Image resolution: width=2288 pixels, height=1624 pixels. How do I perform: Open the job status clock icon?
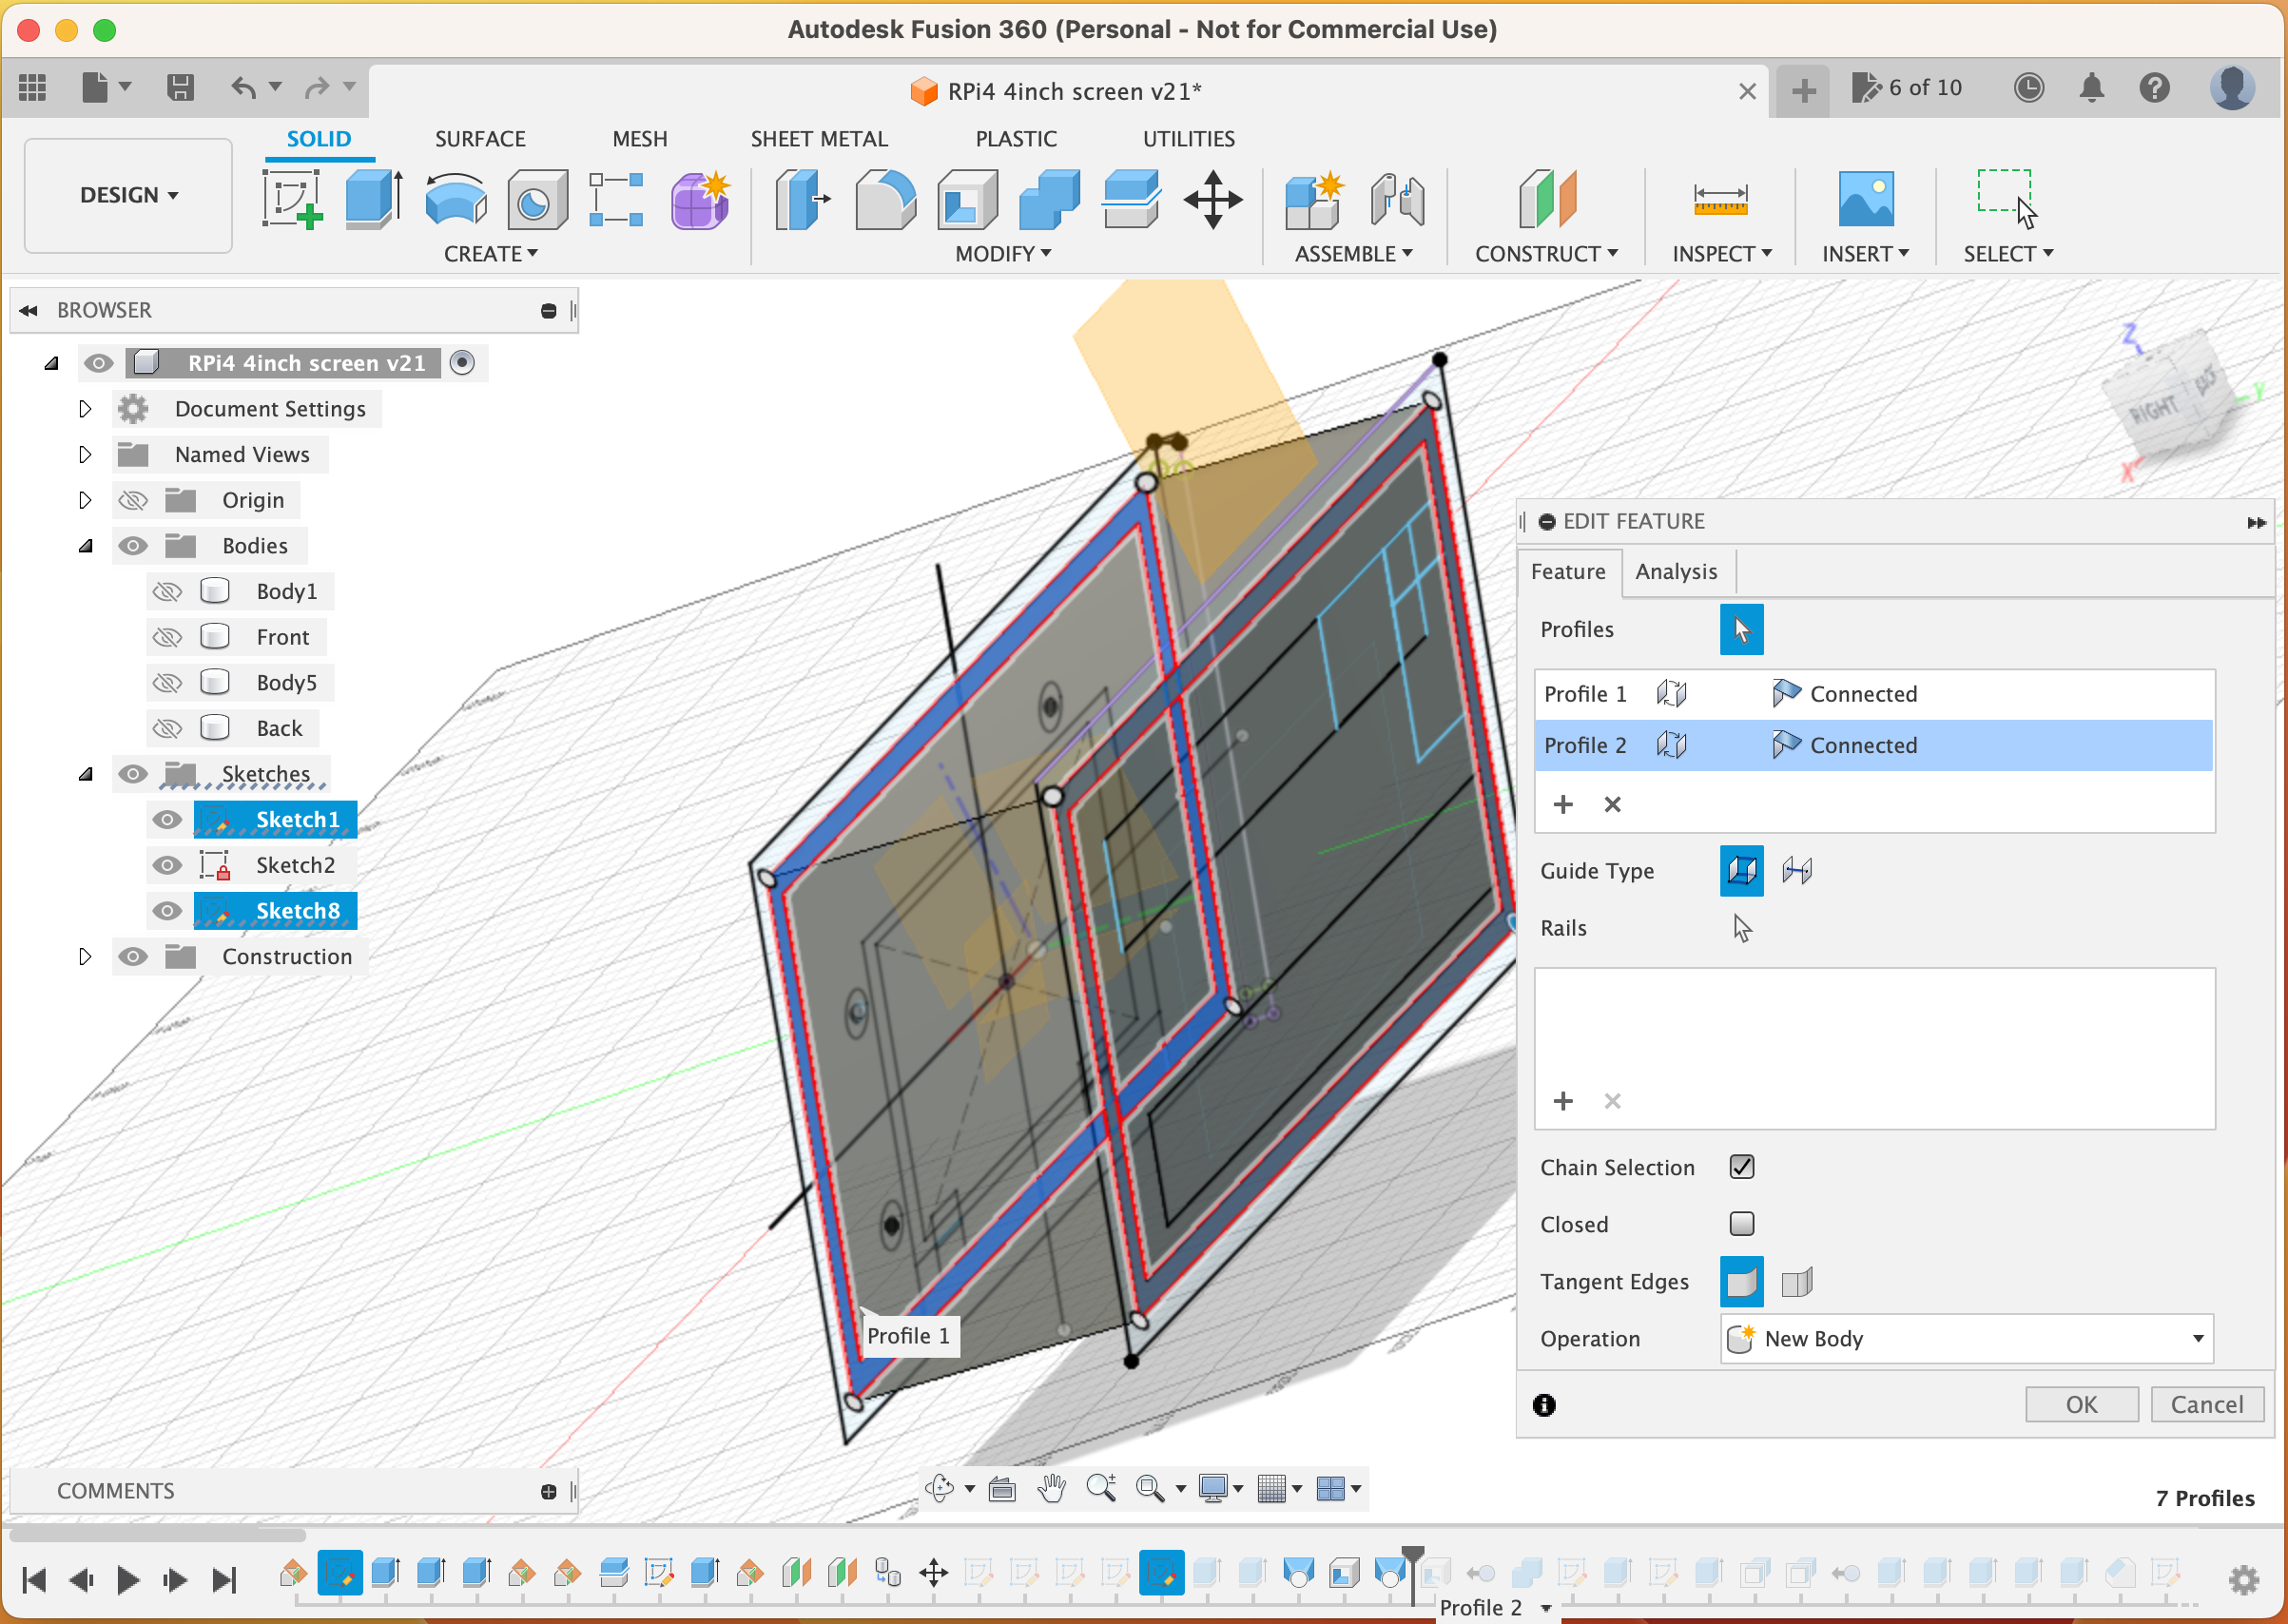coord(2028,88)
